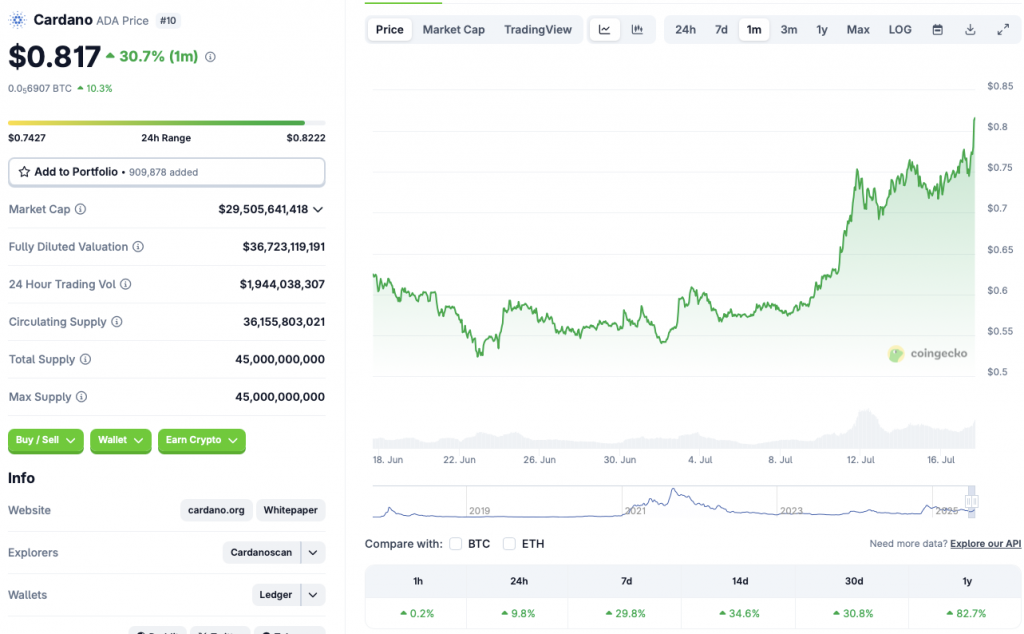Select Max chart timeframe
The image size is (1024, 634).
point(858,29)
